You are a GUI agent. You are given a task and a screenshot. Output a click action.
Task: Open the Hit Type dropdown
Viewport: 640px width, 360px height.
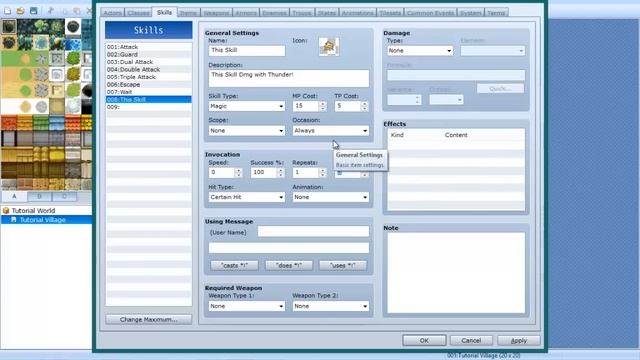[247, 197]
